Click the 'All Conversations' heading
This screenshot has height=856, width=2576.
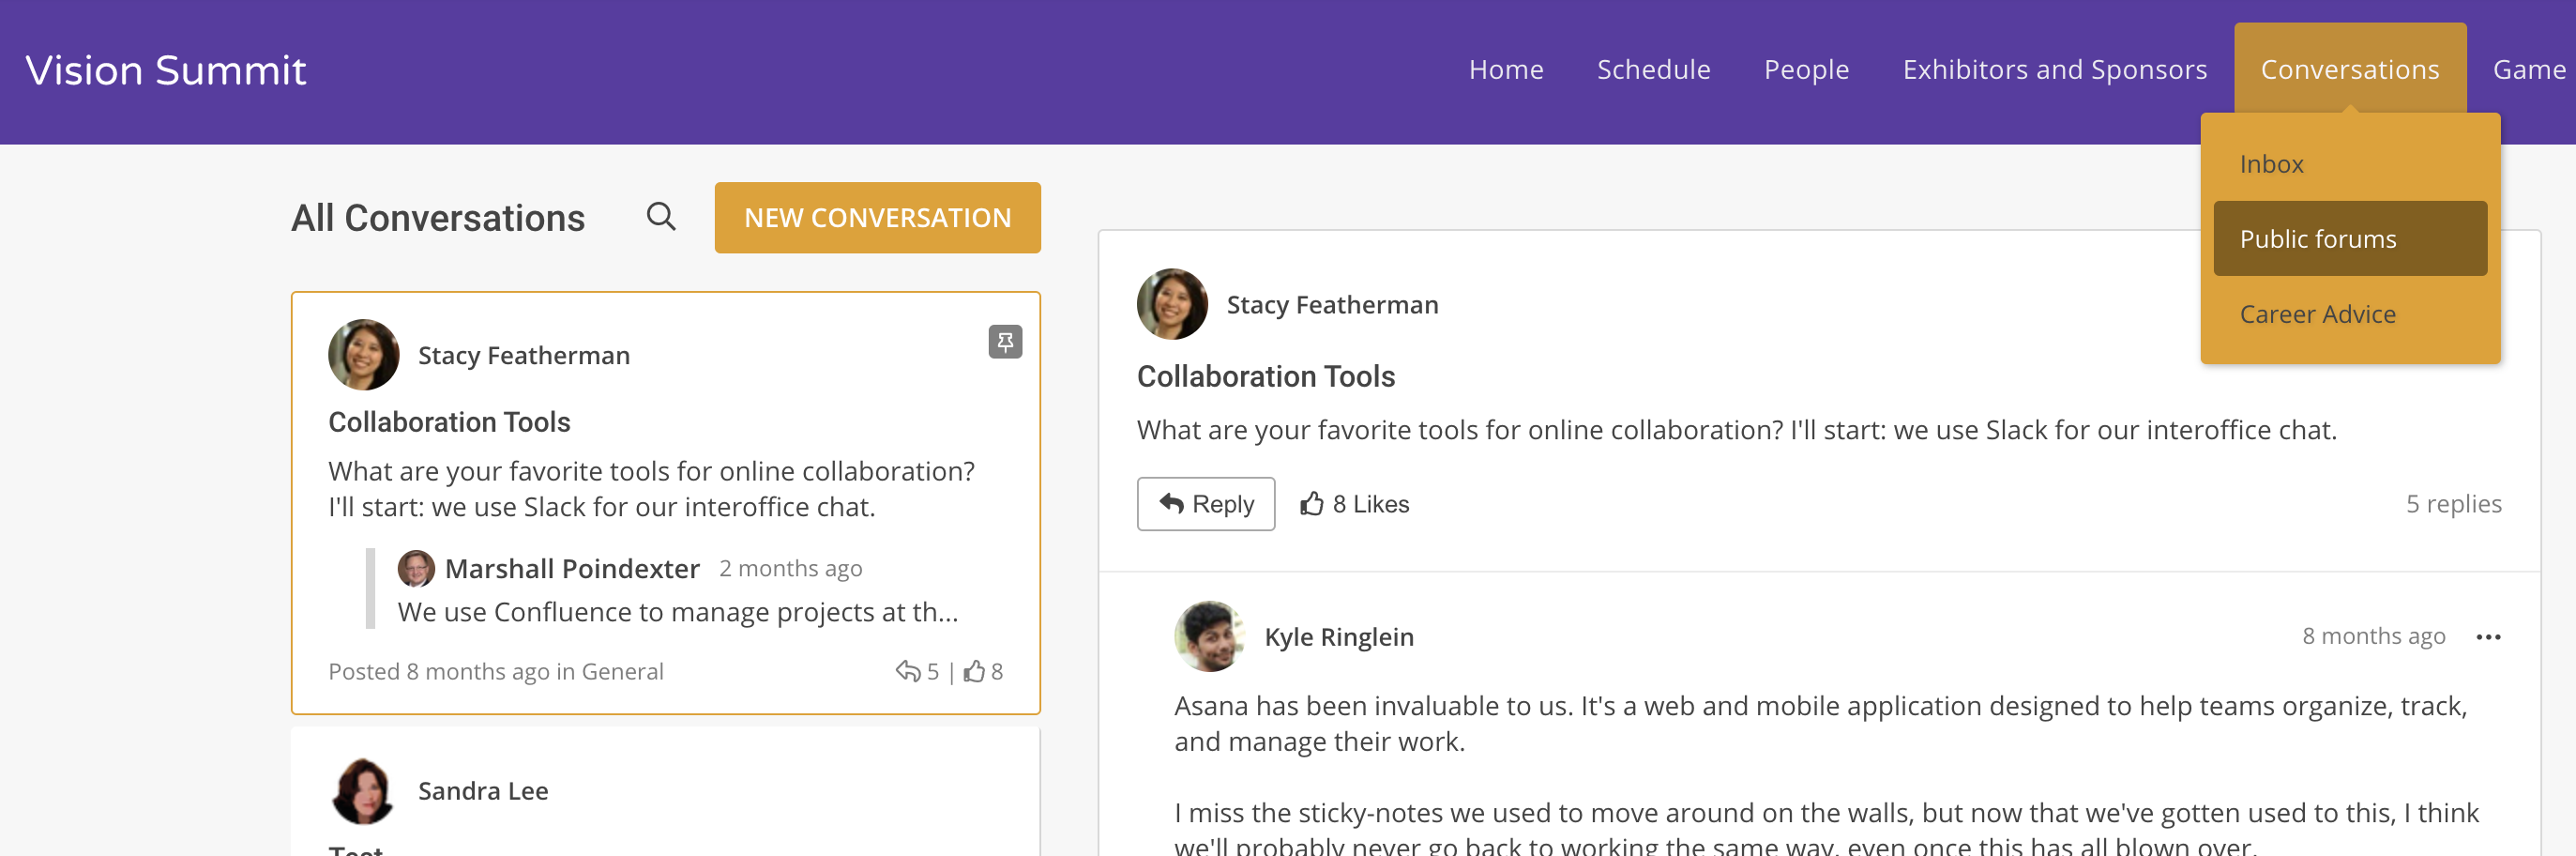click(x=437, y=218)
